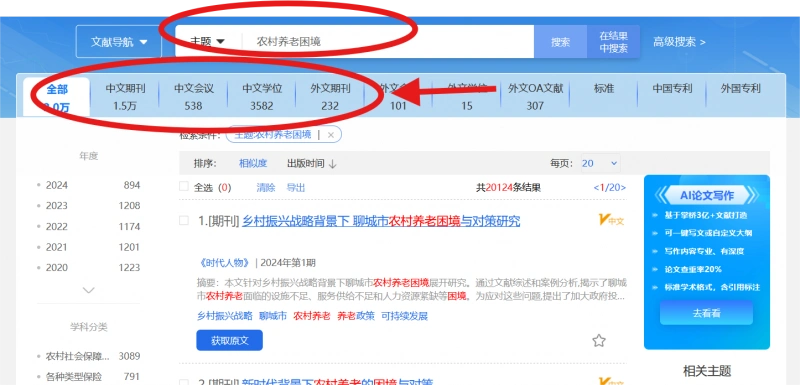Switch to the 全部 tab
Screen dimensions: 800x385
57,97
